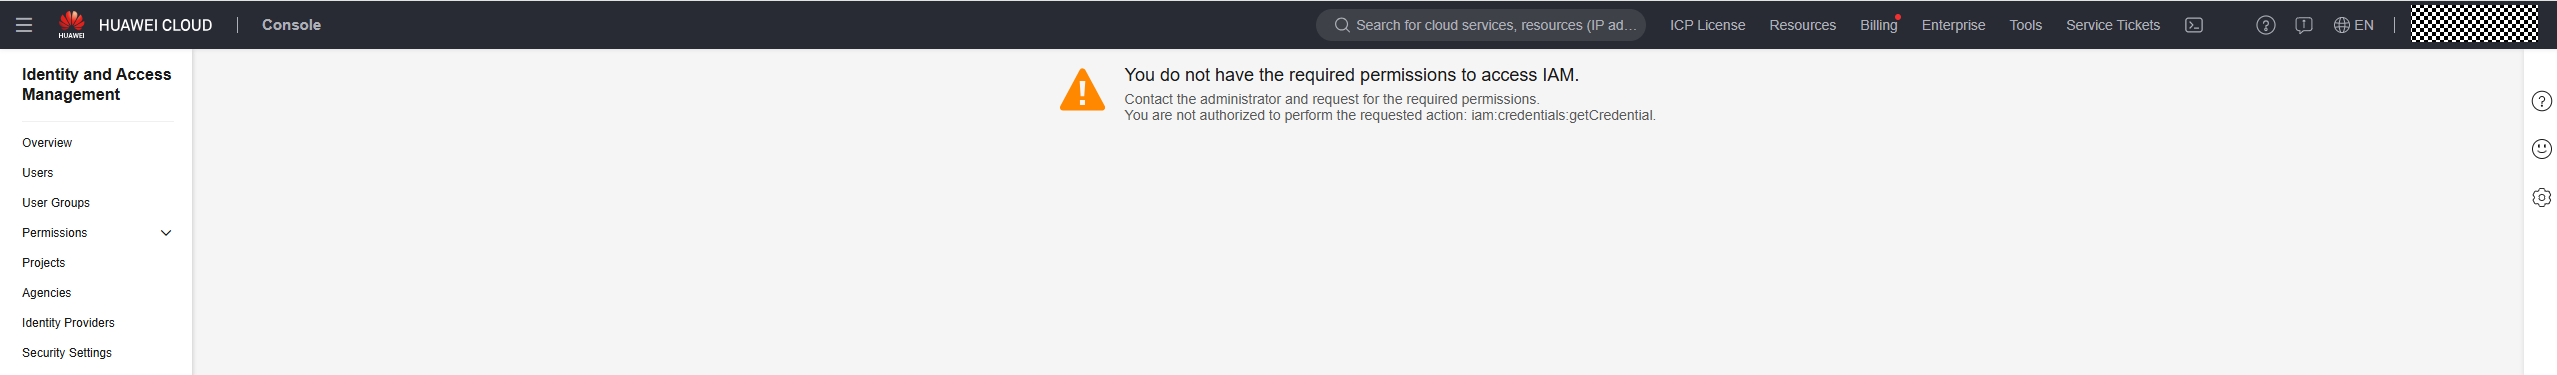Click the right sidebar help circle icon

click(2542, 101)
